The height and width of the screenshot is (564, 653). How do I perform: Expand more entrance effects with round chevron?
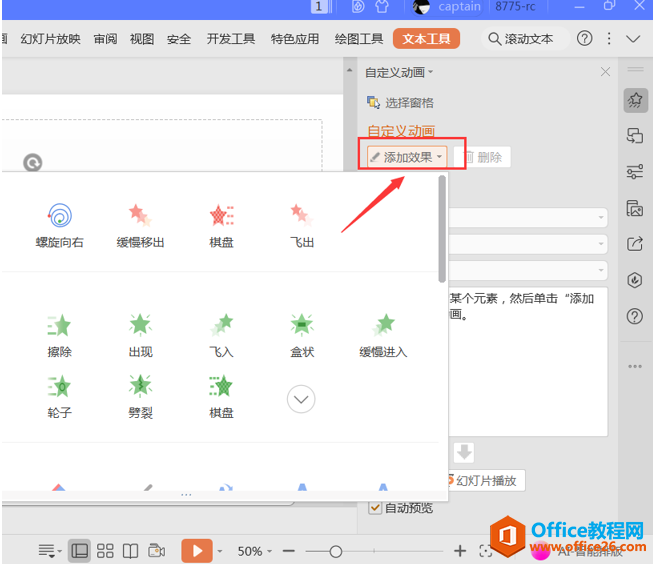301,399
